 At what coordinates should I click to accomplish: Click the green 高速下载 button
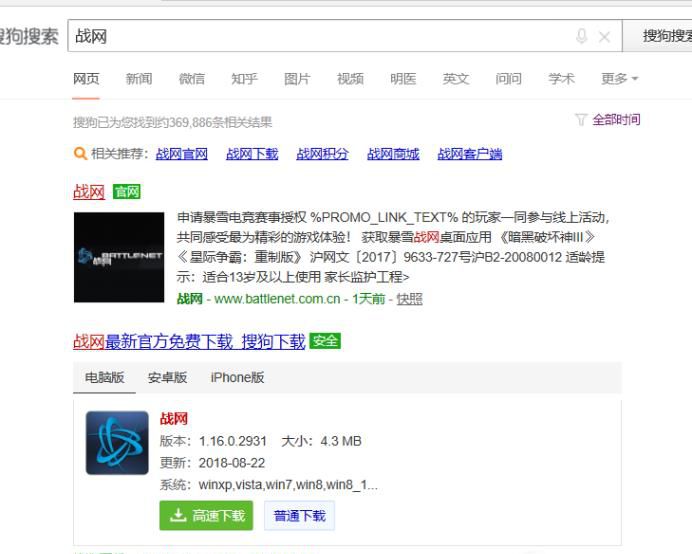(206, 515)
